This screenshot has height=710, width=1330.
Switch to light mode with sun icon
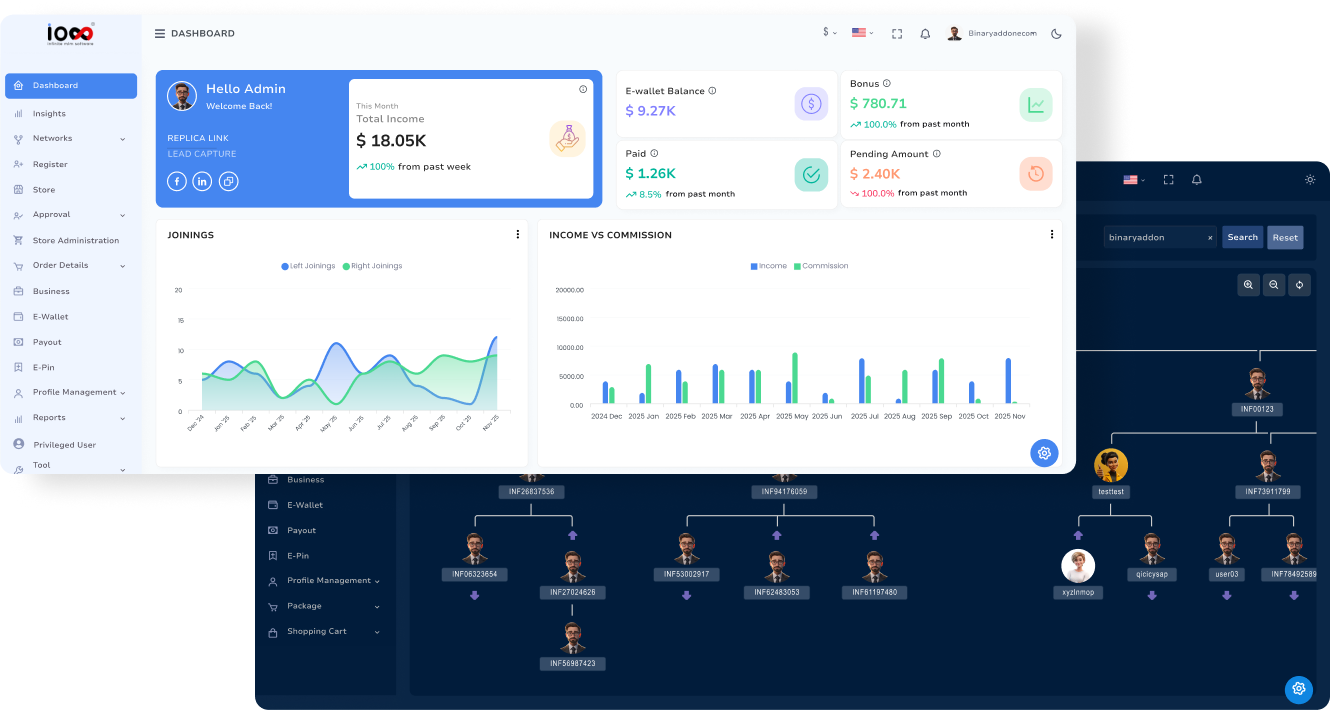(x=1310, y=180)
